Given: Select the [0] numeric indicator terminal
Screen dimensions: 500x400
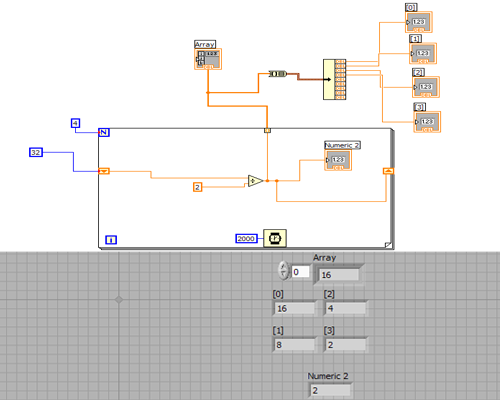Looking at the screenshot, I should pos(419,22).
